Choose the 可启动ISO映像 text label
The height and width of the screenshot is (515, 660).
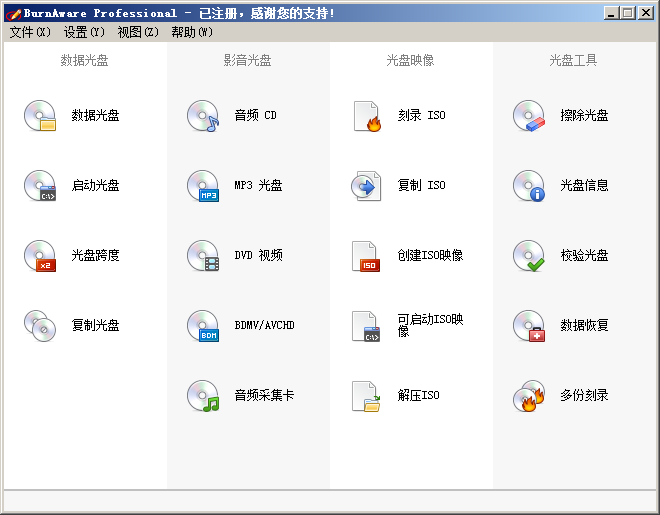pos(430,325)
